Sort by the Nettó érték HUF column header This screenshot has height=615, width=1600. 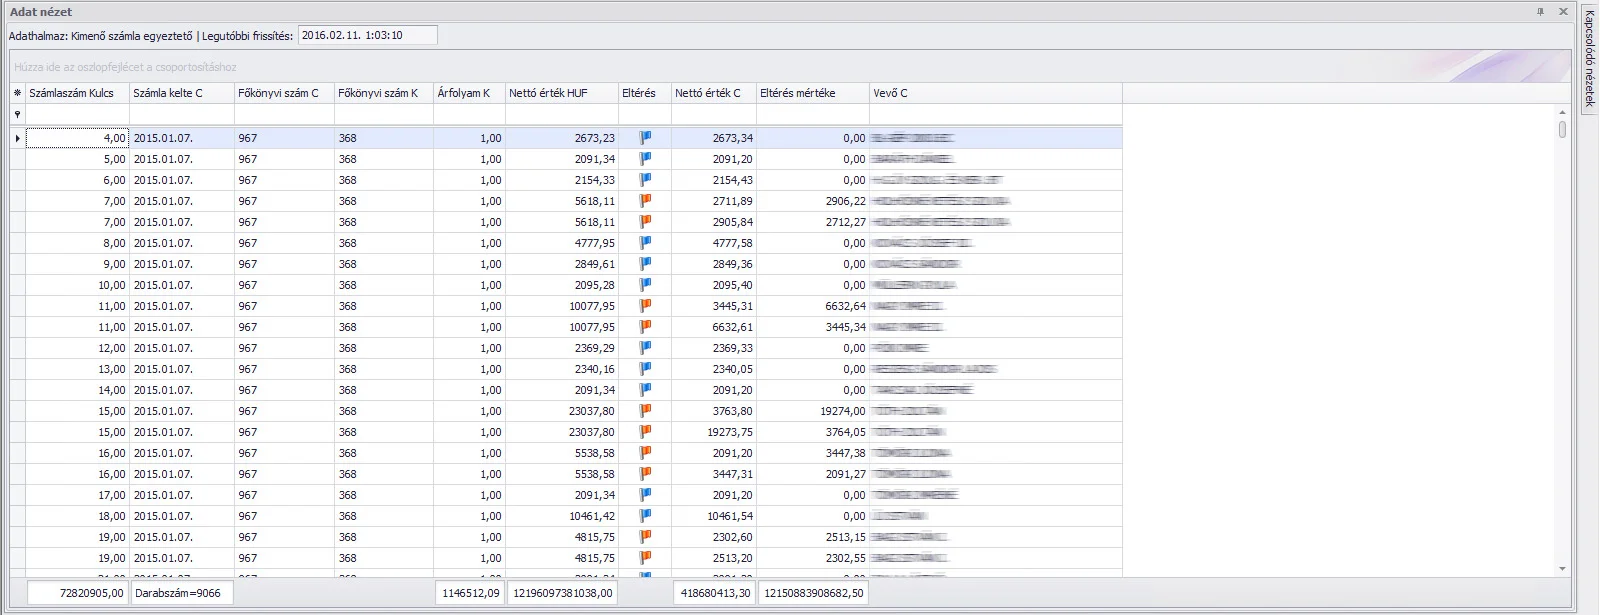click(548, 93)
